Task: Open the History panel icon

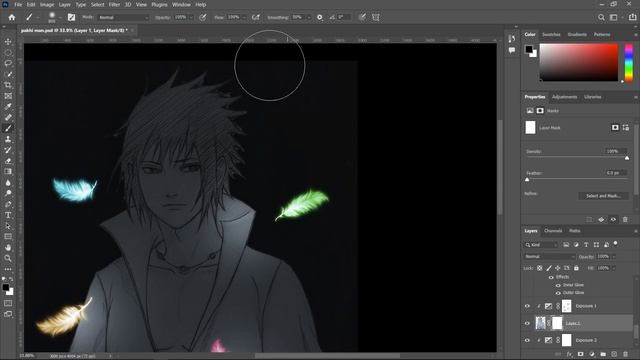Action: coord(512,38)
